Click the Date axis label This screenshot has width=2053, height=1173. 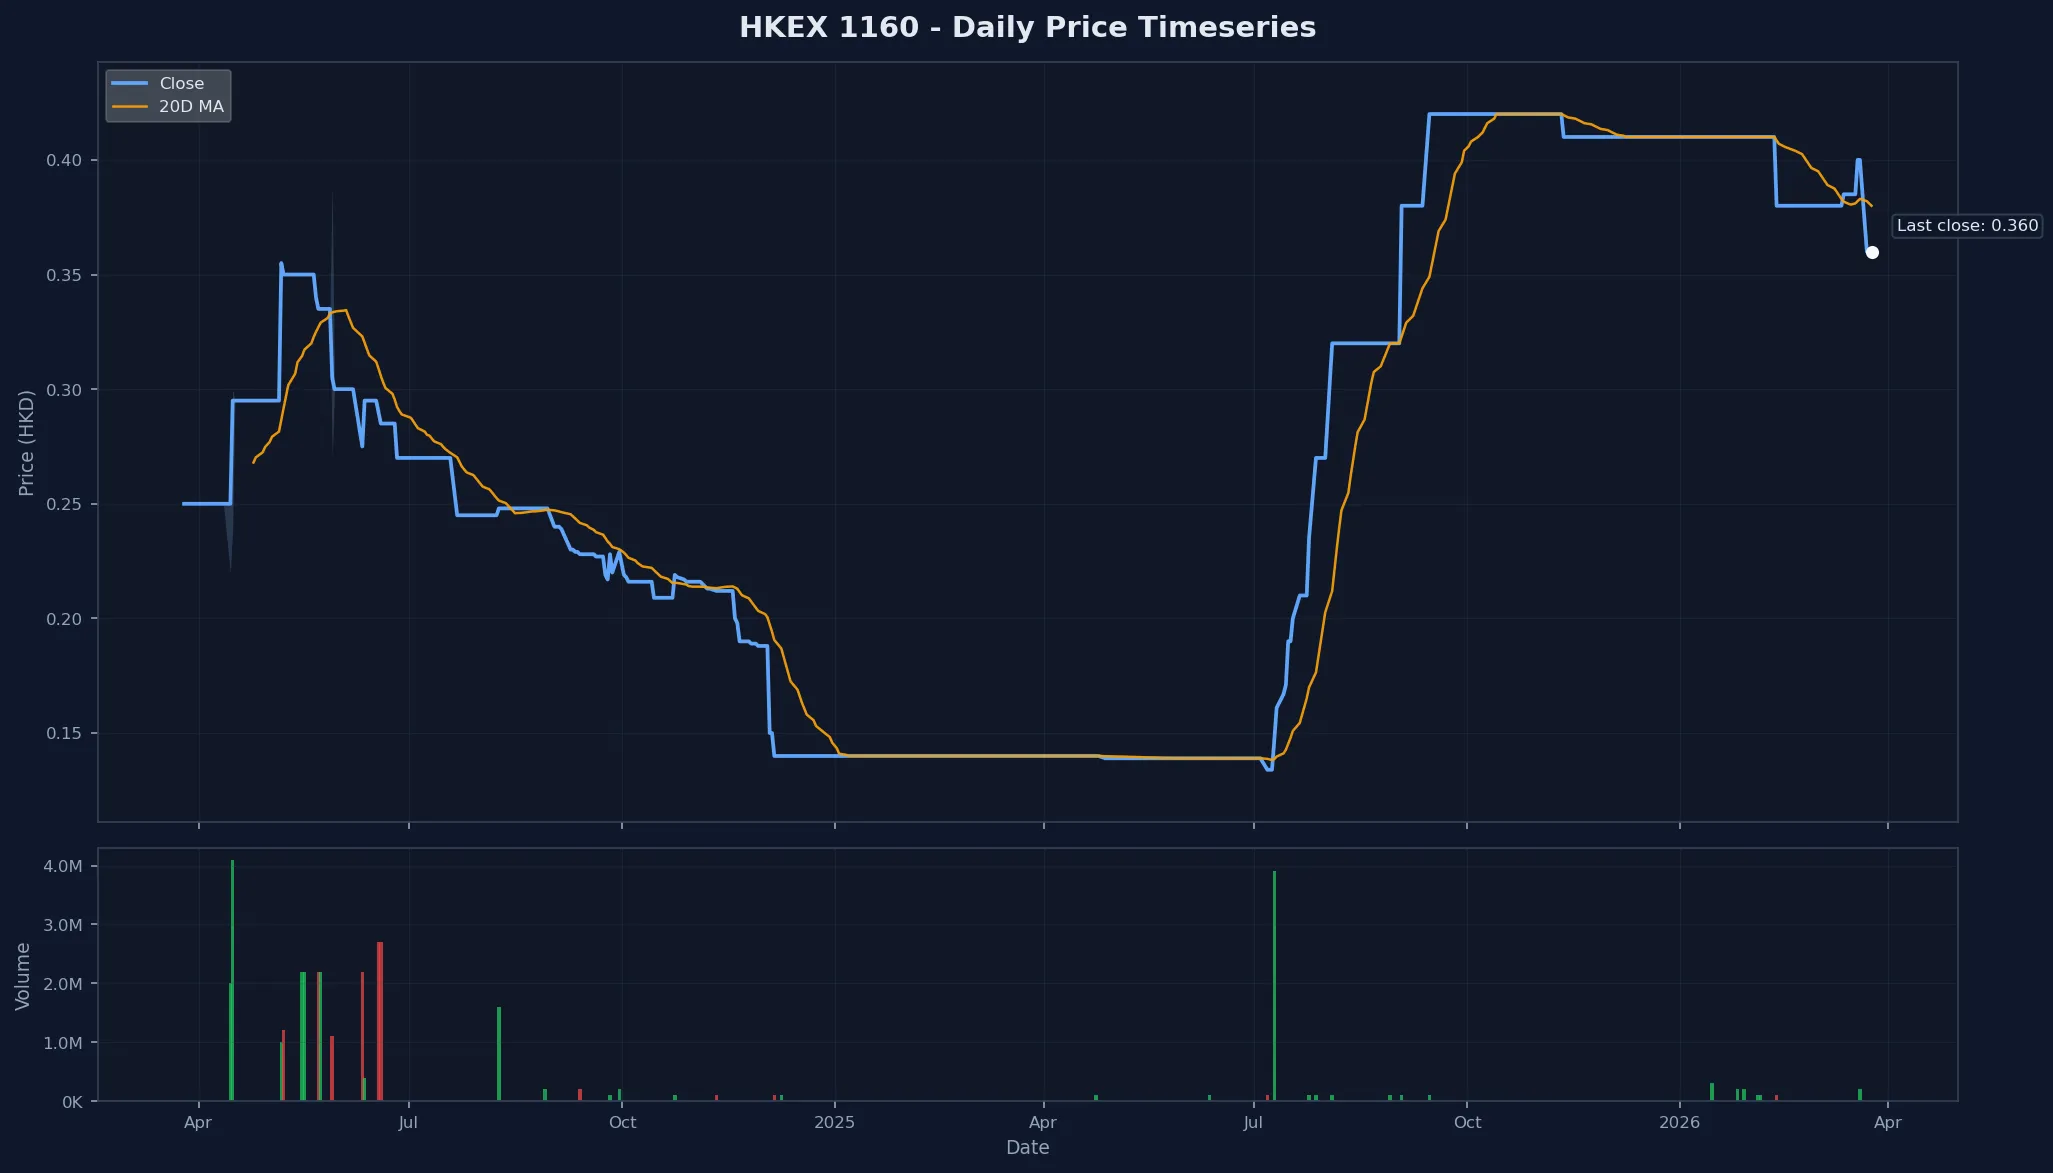tap(1027, 1147)
